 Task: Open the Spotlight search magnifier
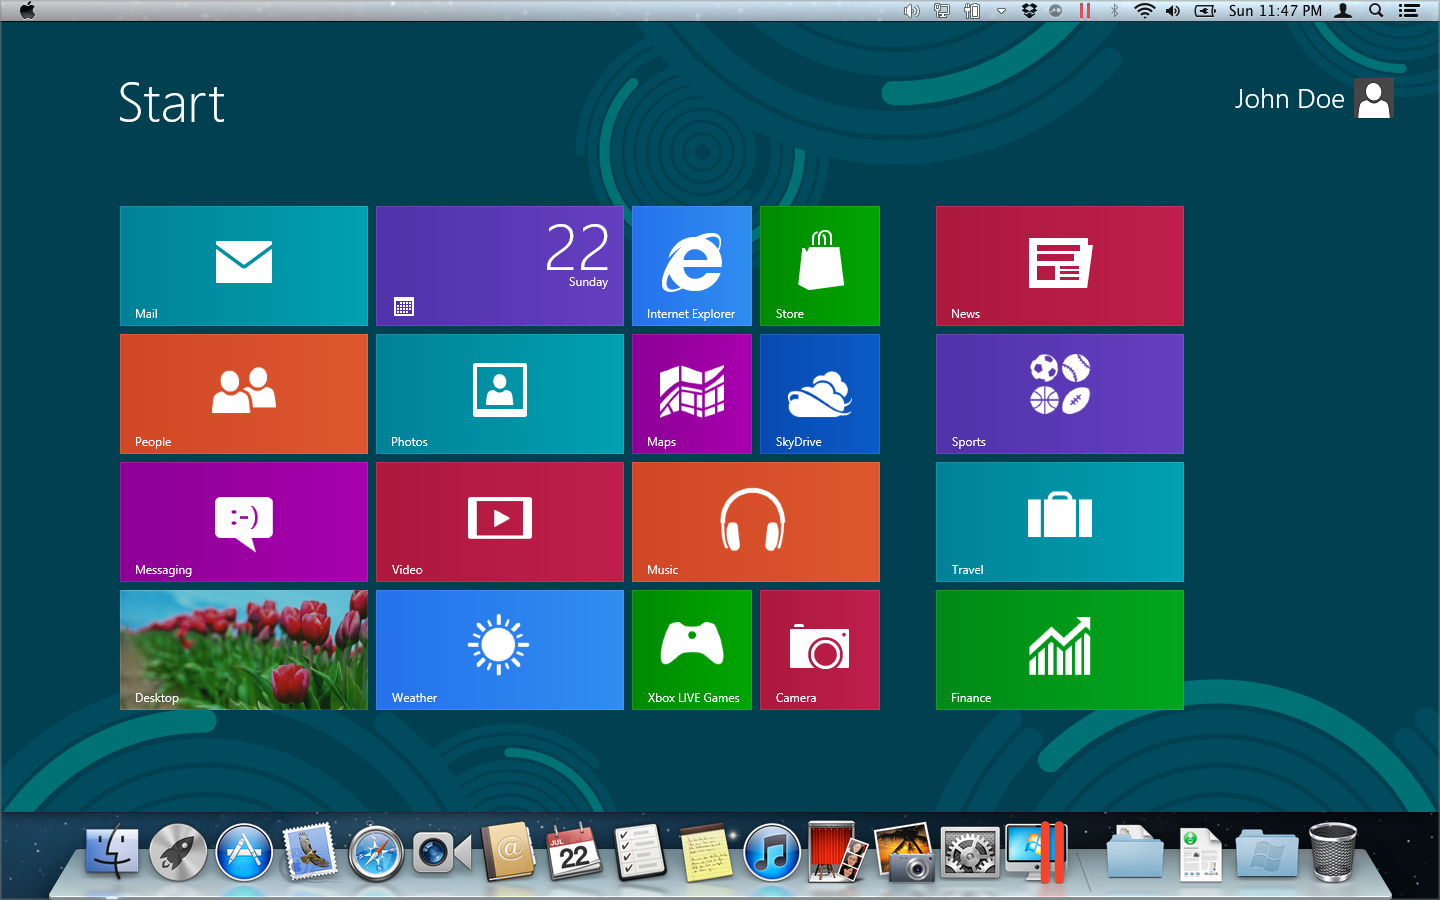point(1376,11)
